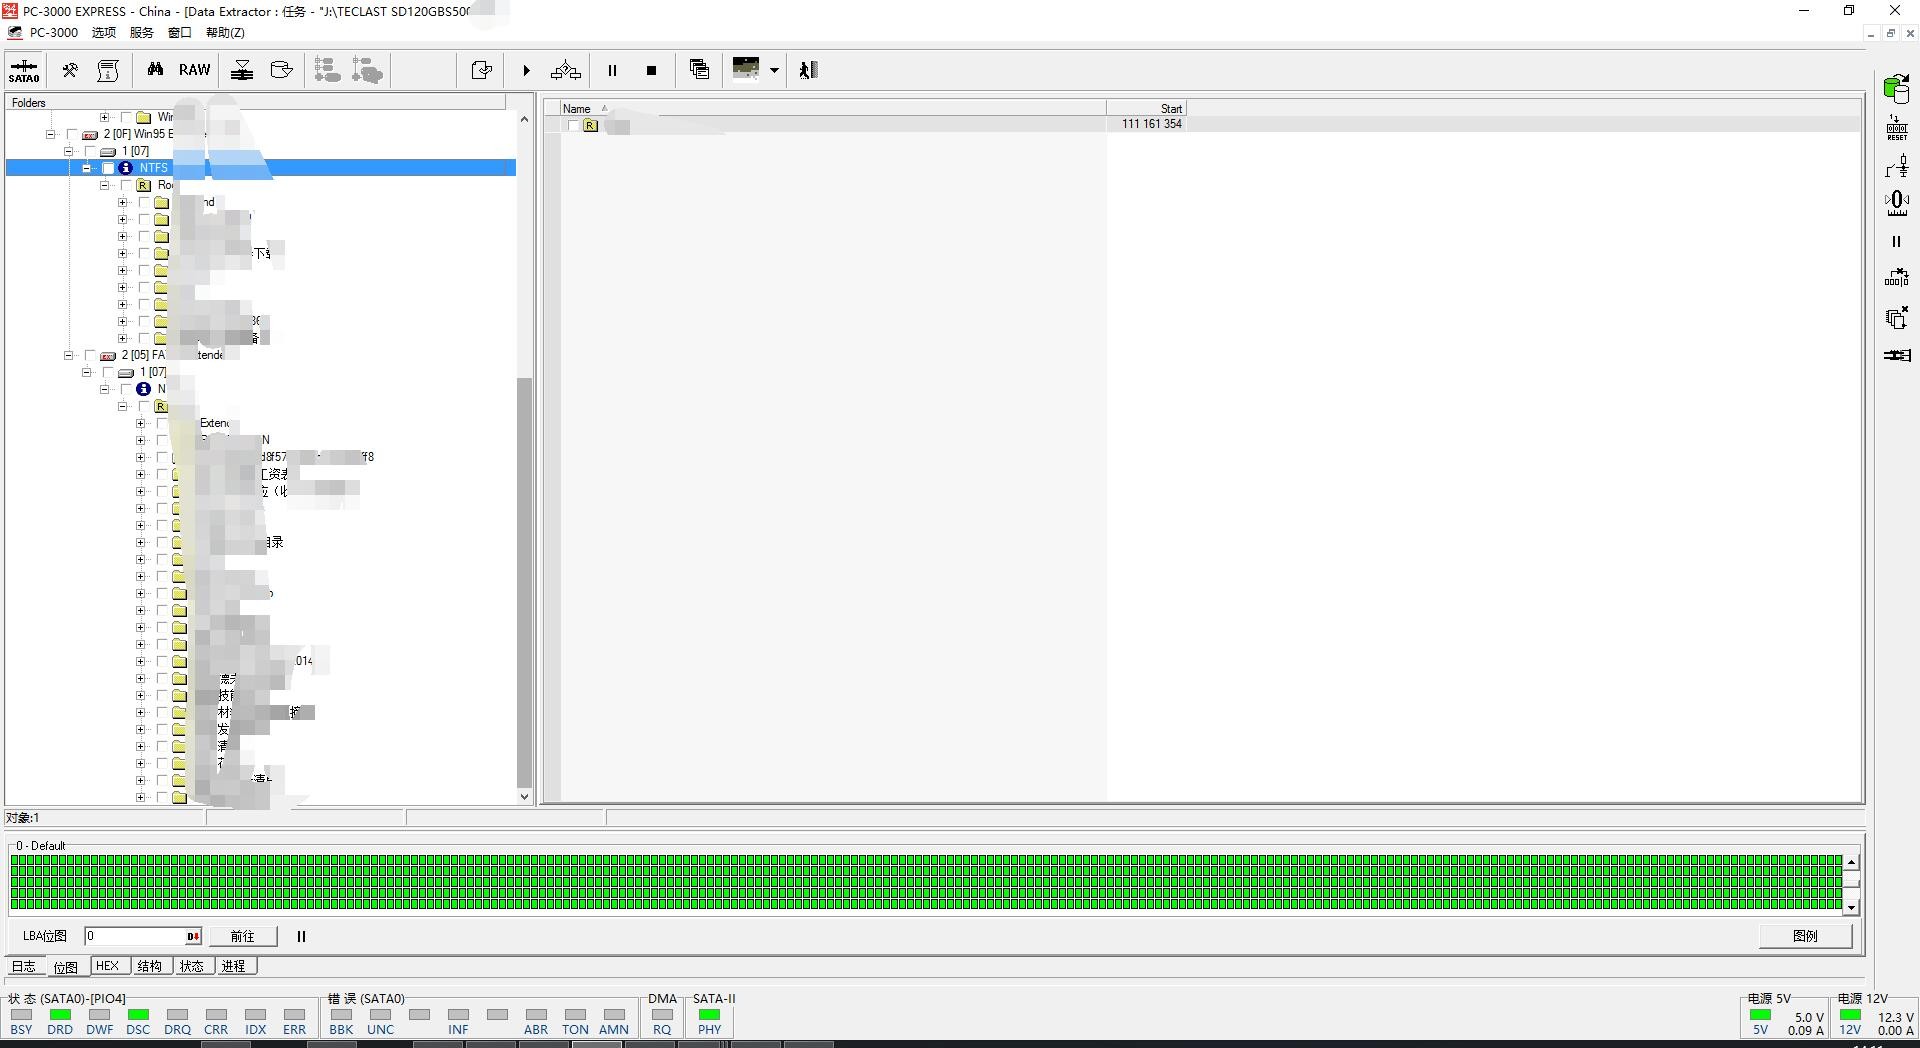This screenshot has height=1048, width=1920.
Task: Tick the checkbox of 1 [07] under Win95
Action: pos(90,151)
